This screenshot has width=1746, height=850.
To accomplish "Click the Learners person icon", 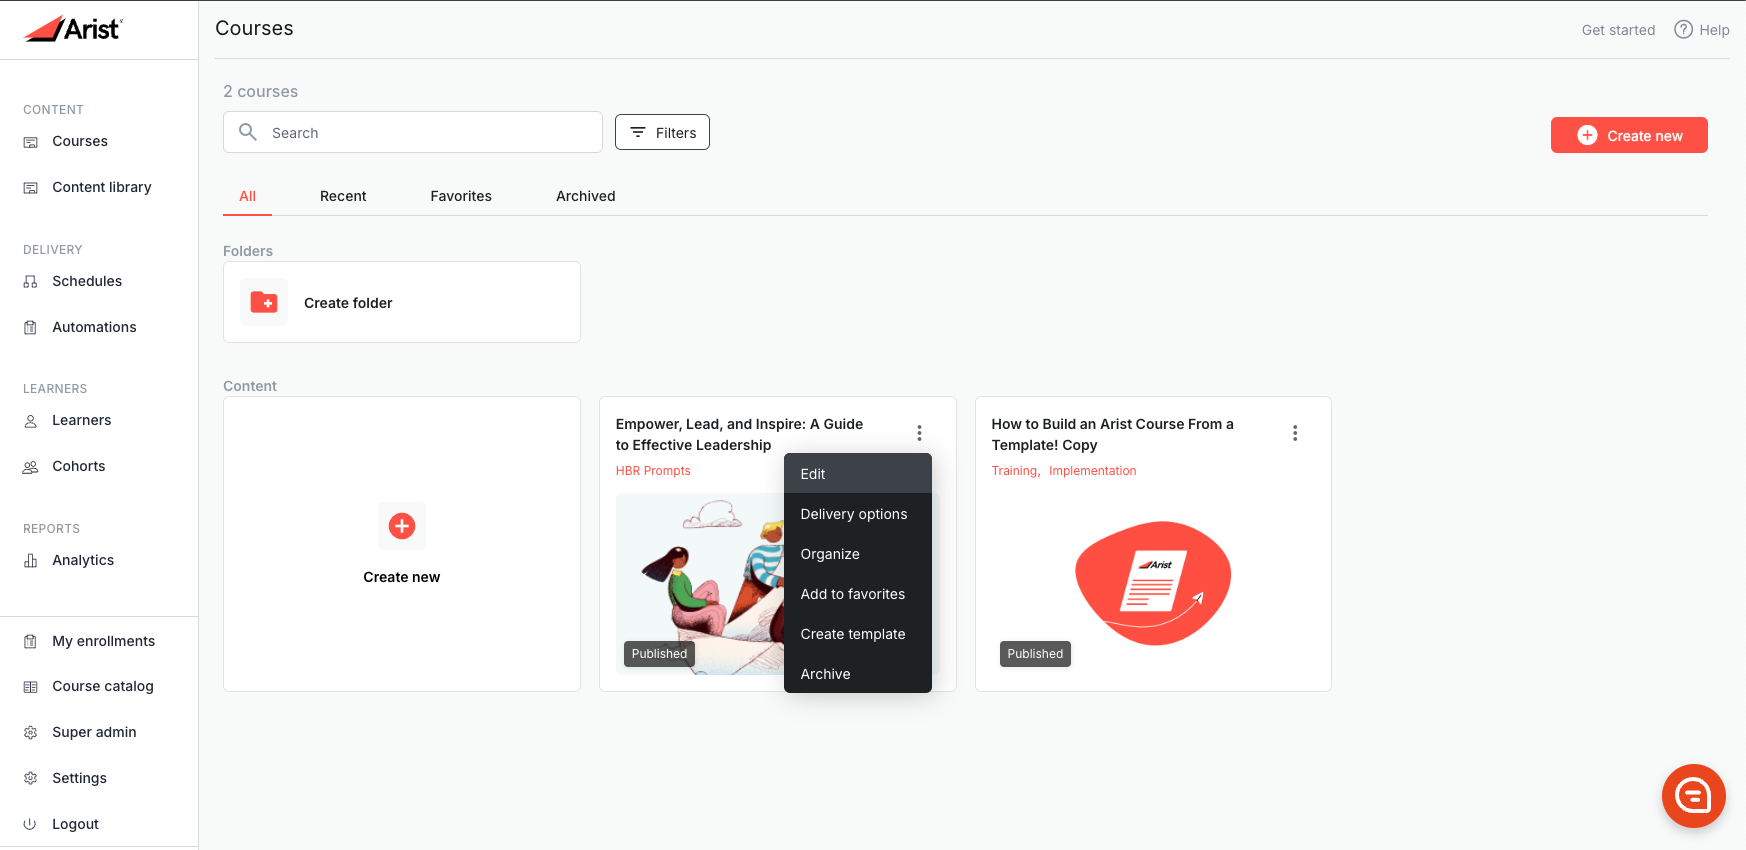I will pos(31,421).
